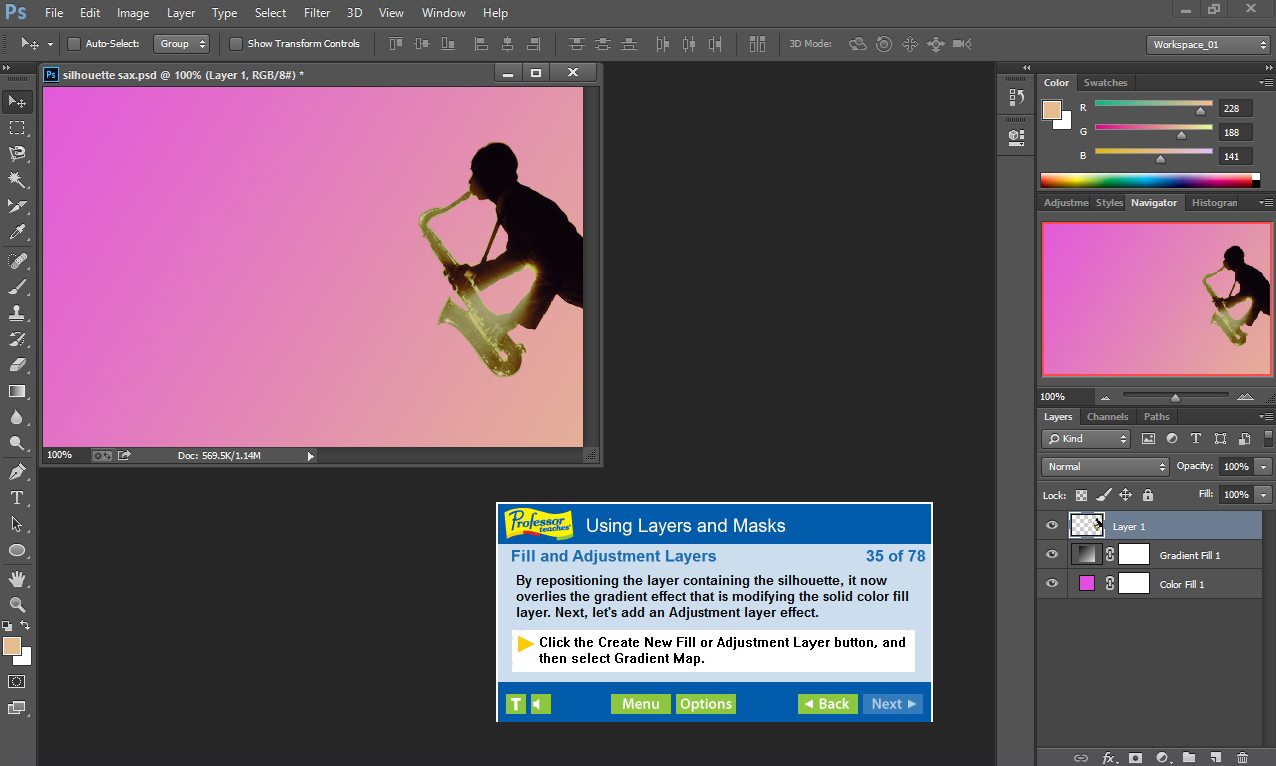Click Next in the tutorial panel
Image resolution: width=1276 pixels, height=766 pixels.
pos(892,703)
